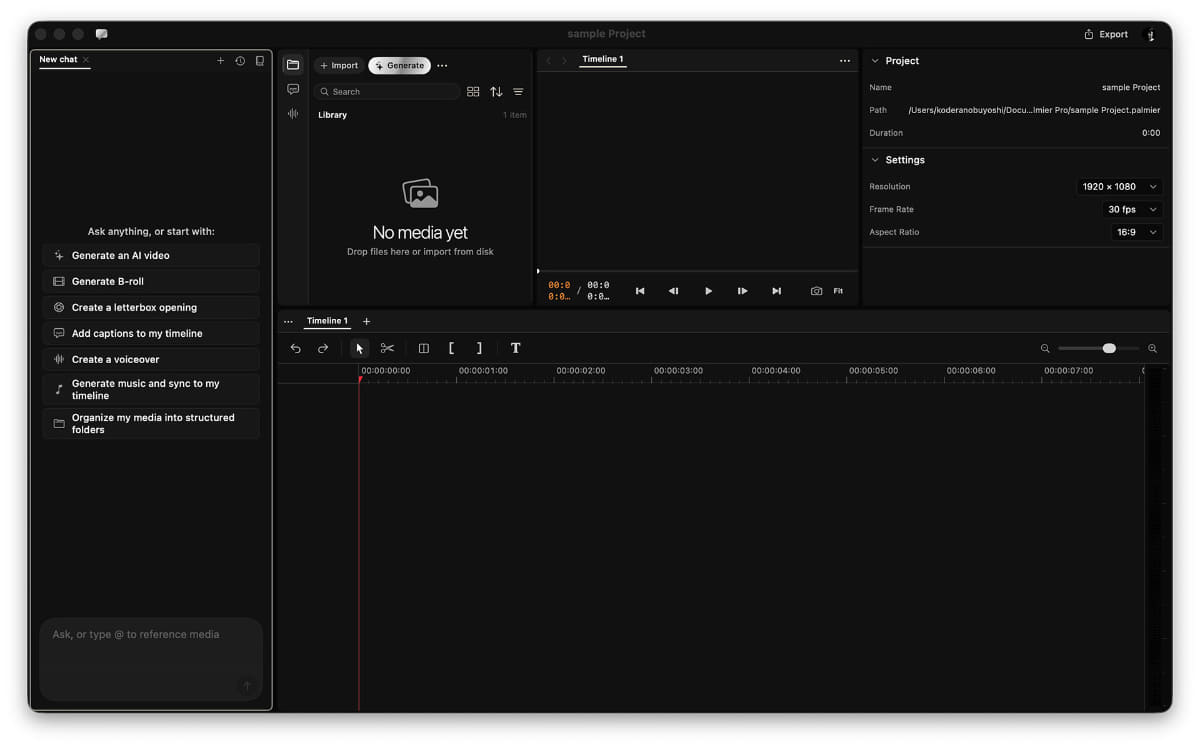Select the New chat tab
The height and width of the screenshot is (747, 1200).
coord(58,60)
